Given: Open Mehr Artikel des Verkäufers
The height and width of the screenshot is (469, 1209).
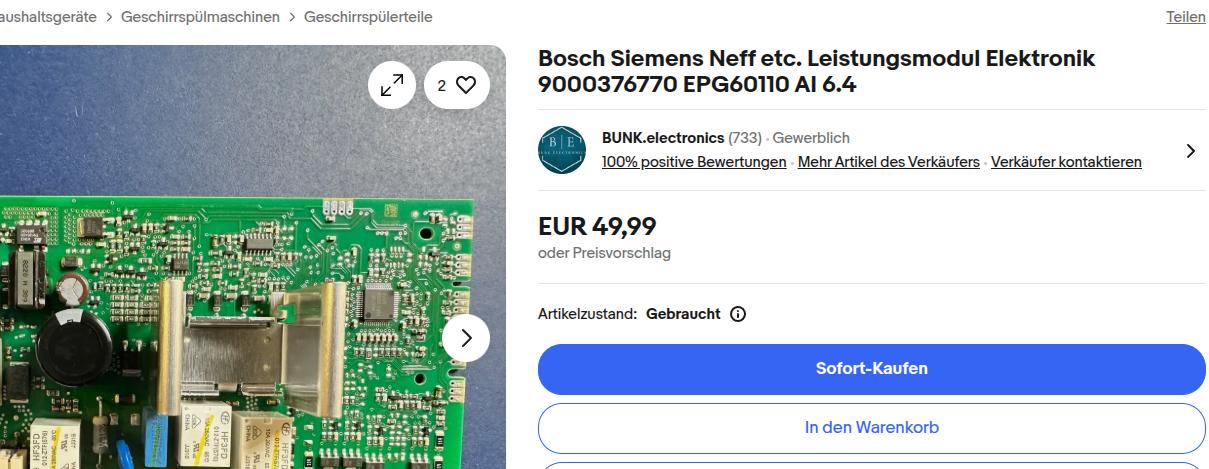Looking at the screenshot, I should [x=888, y=162].
